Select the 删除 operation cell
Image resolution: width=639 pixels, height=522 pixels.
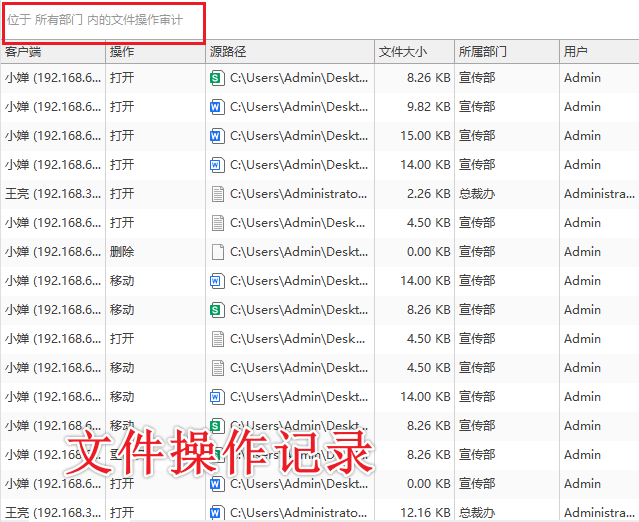click(122, 251)
